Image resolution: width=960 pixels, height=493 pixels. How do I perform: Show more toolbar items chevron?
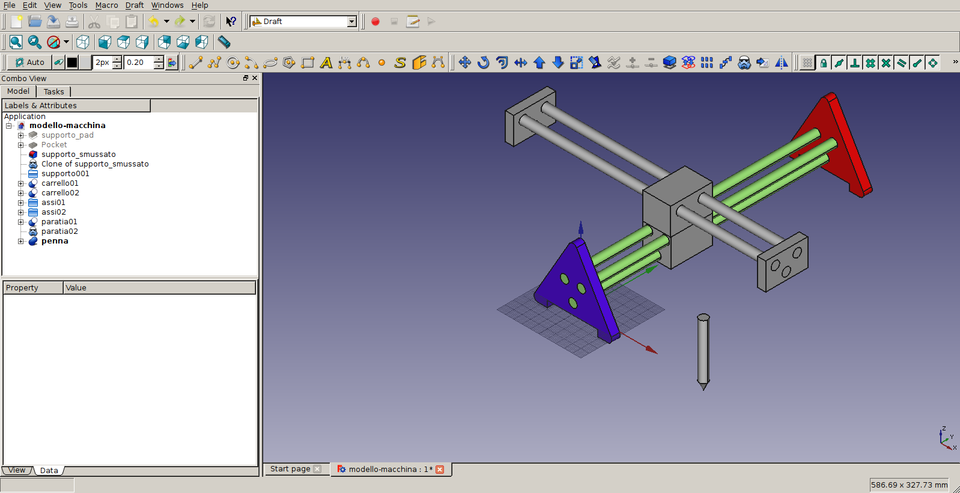[955, 62]
